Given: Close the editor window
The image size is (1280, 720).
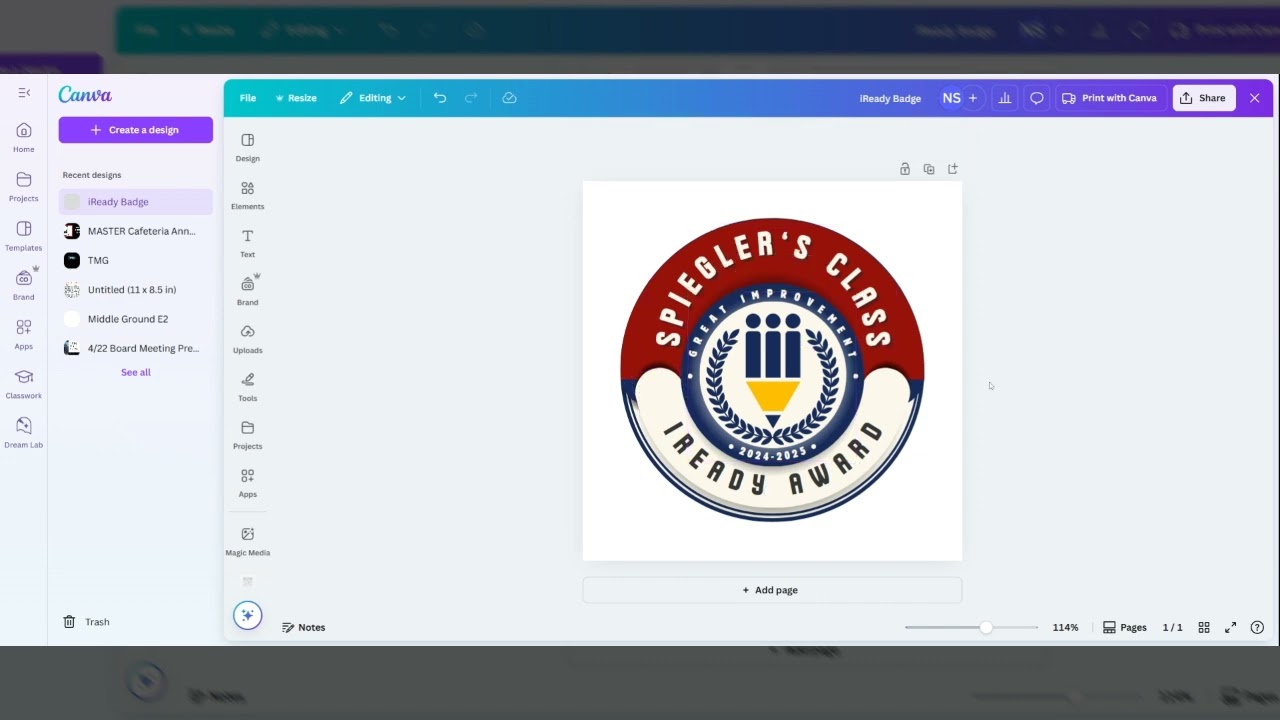Looking at the screenshot, I should coord(1255,98).
